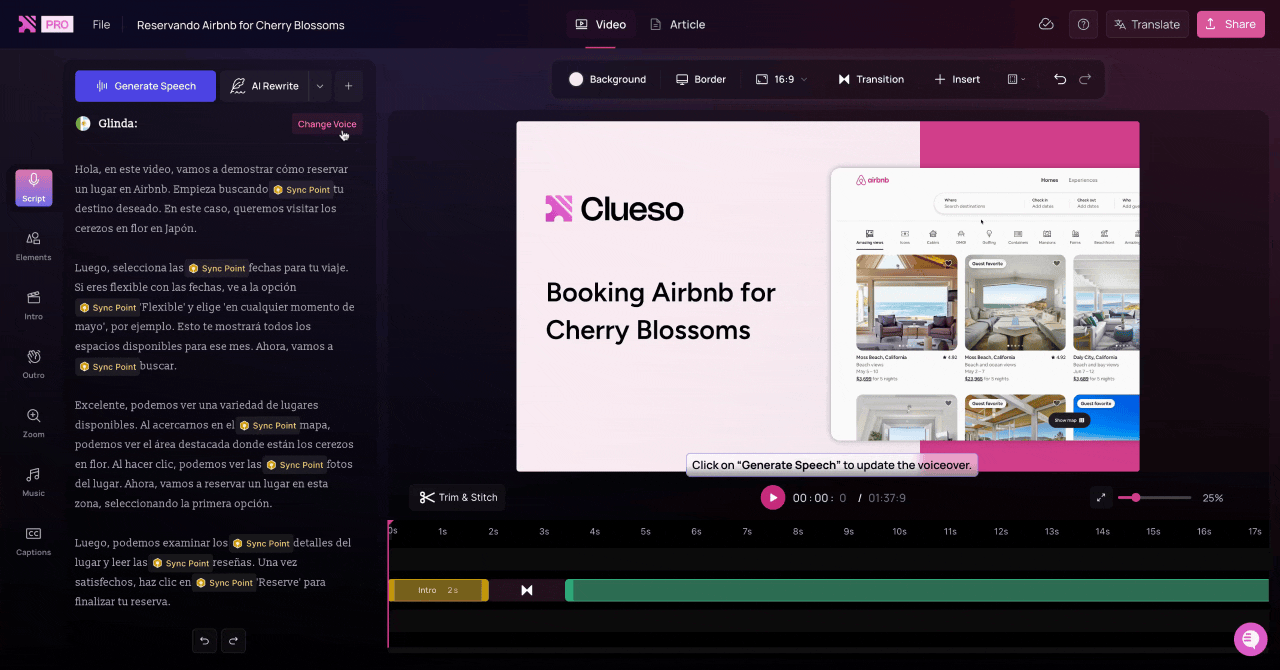Play the video preview
This screenshot has width=1280, height=670.
coord(772,497)
